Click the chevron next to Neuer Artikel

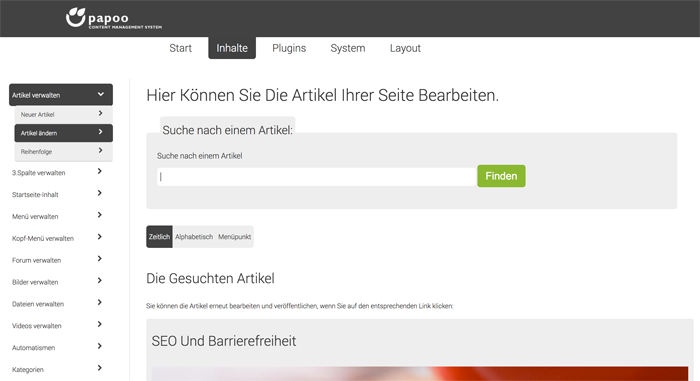[x=100, y=113]
